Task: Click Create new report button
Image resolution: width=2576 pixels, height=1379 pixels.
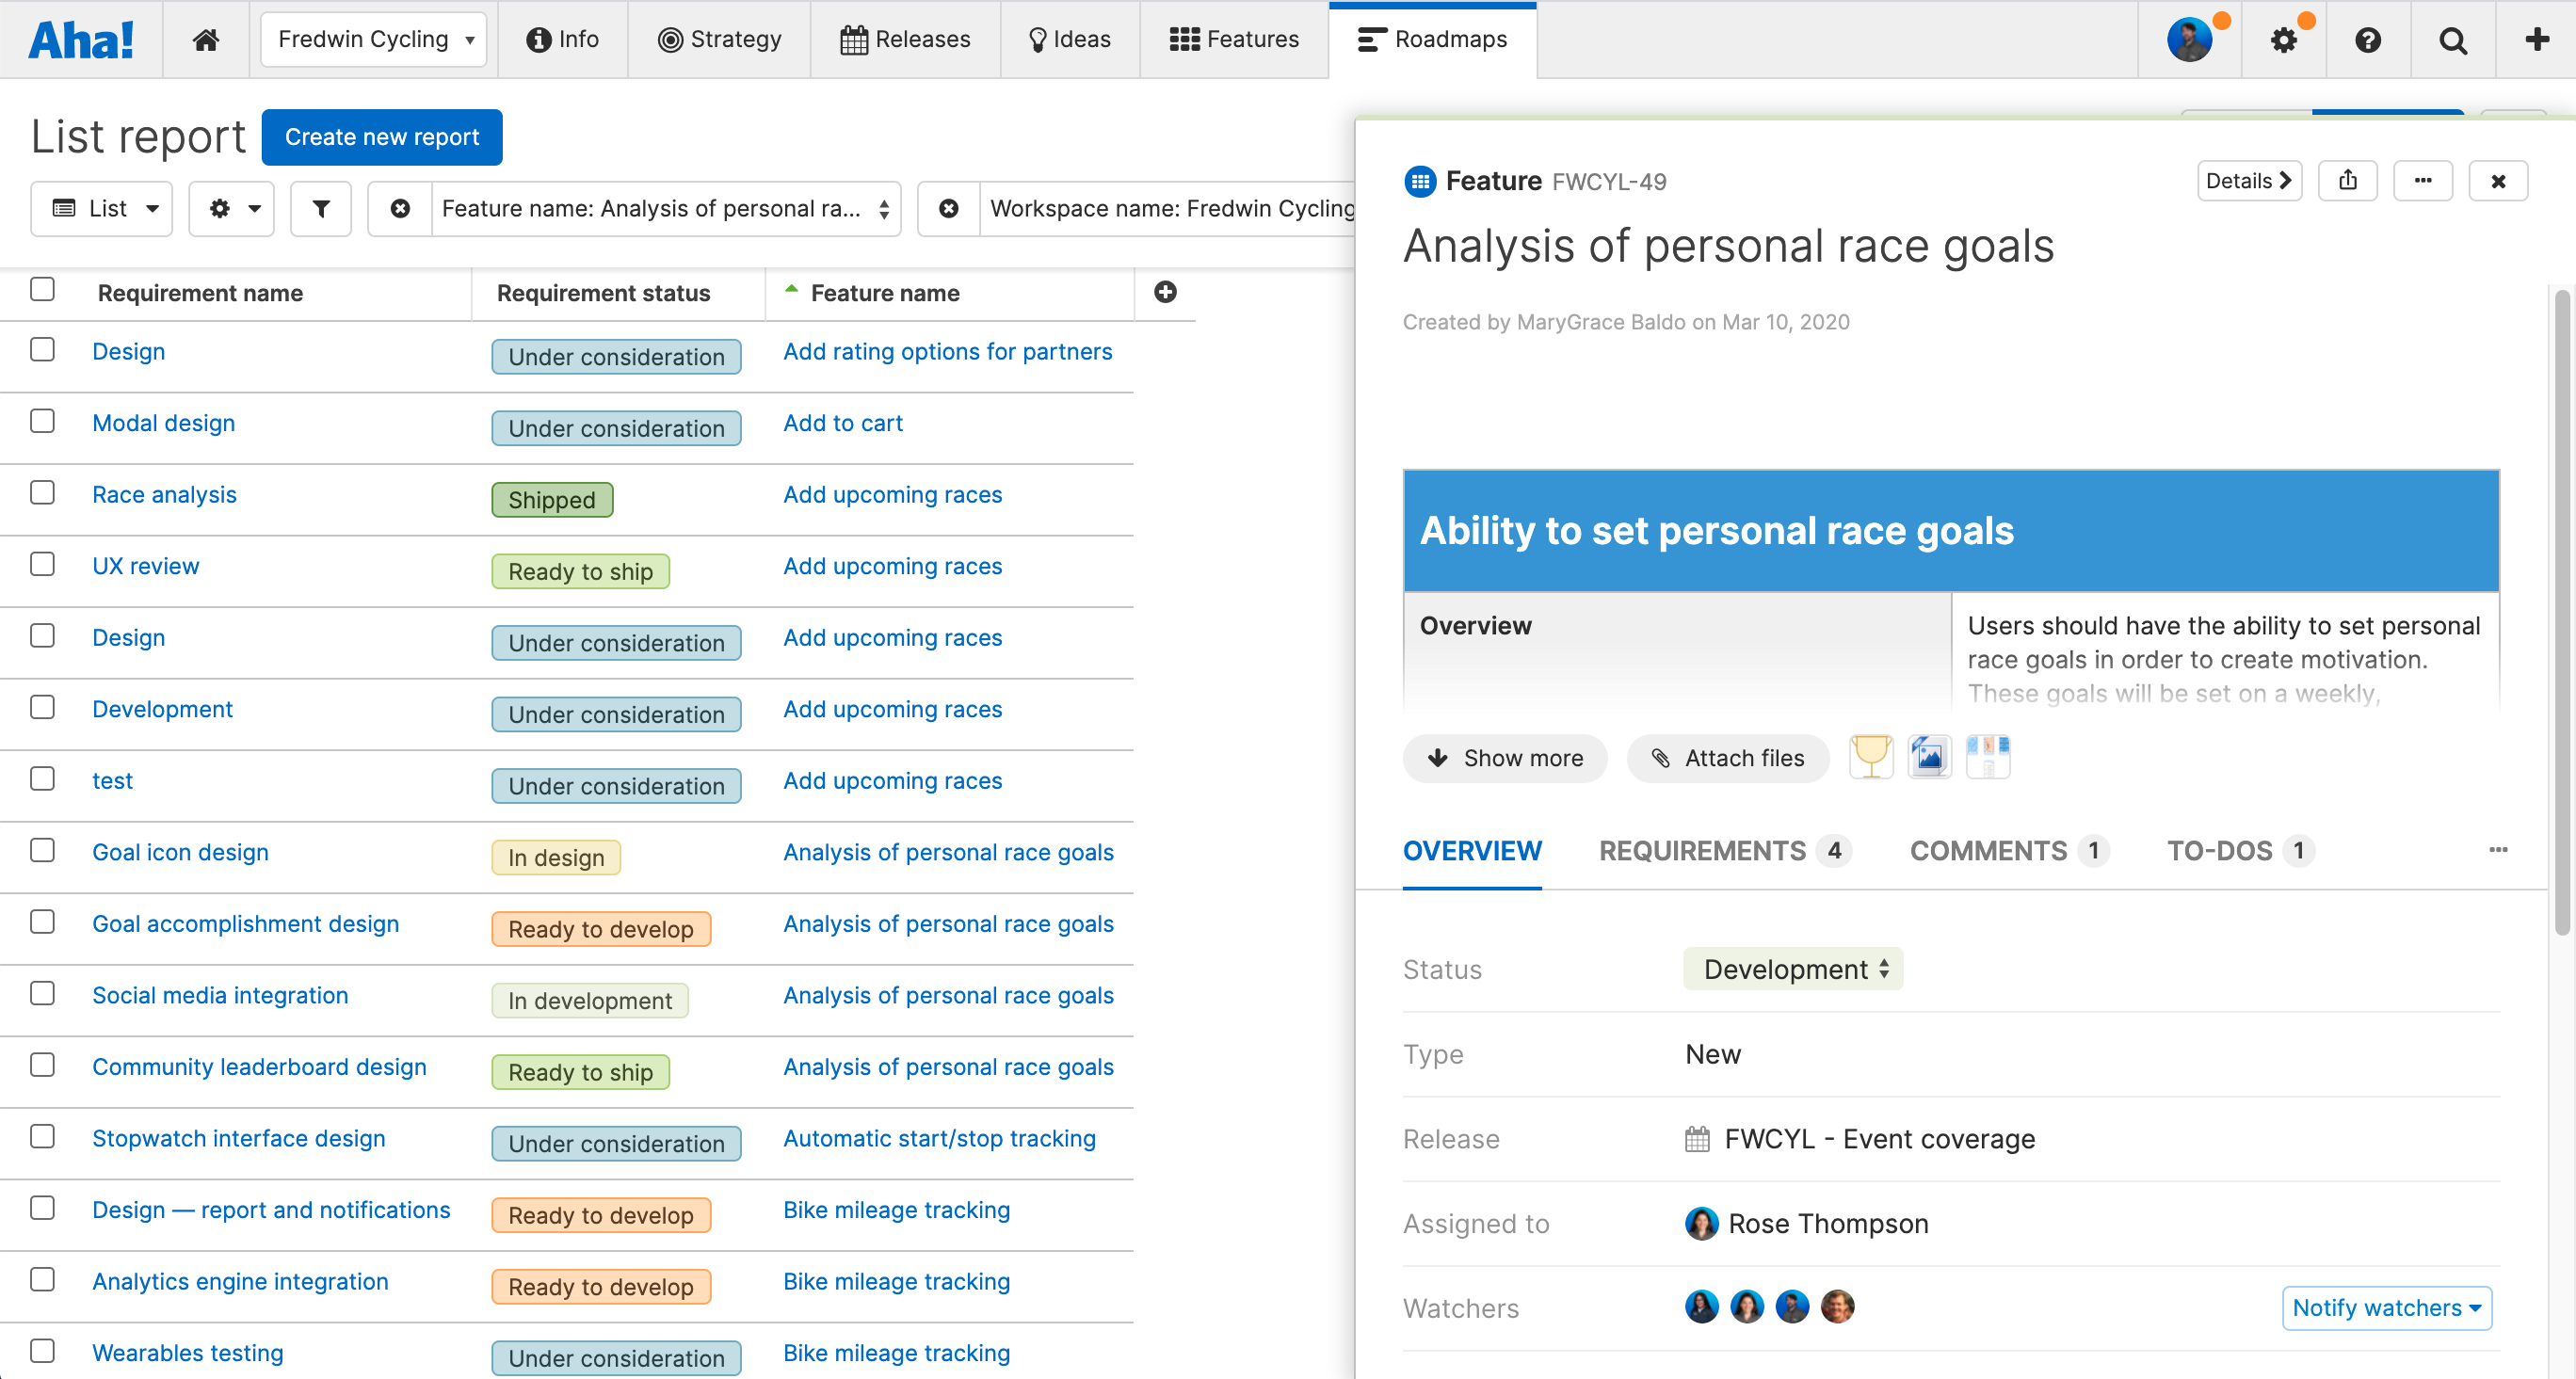Action: [381, 137]
